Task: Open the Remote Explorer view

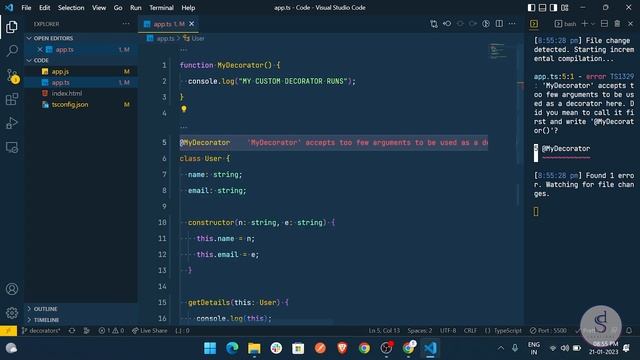Action: (12, 147)
